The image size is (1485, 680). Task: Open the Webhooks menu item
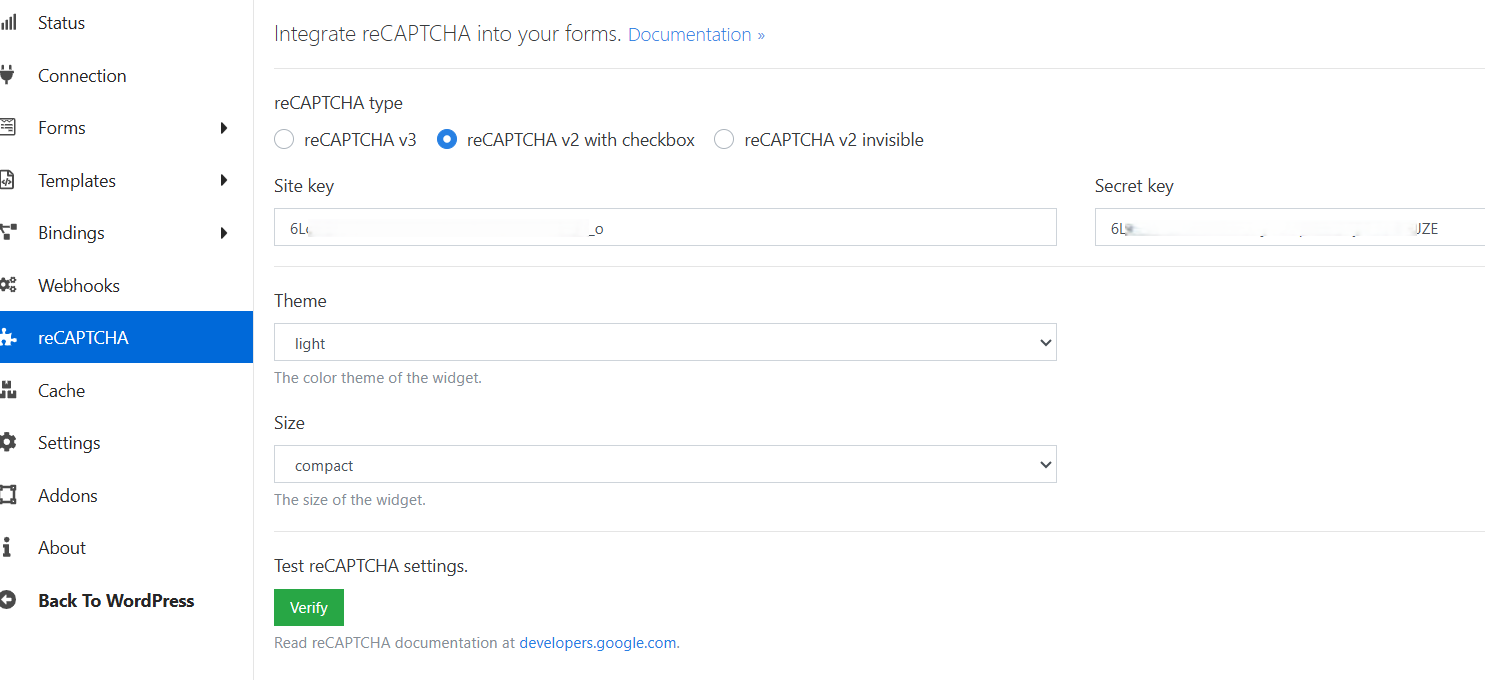click(79, 285)
